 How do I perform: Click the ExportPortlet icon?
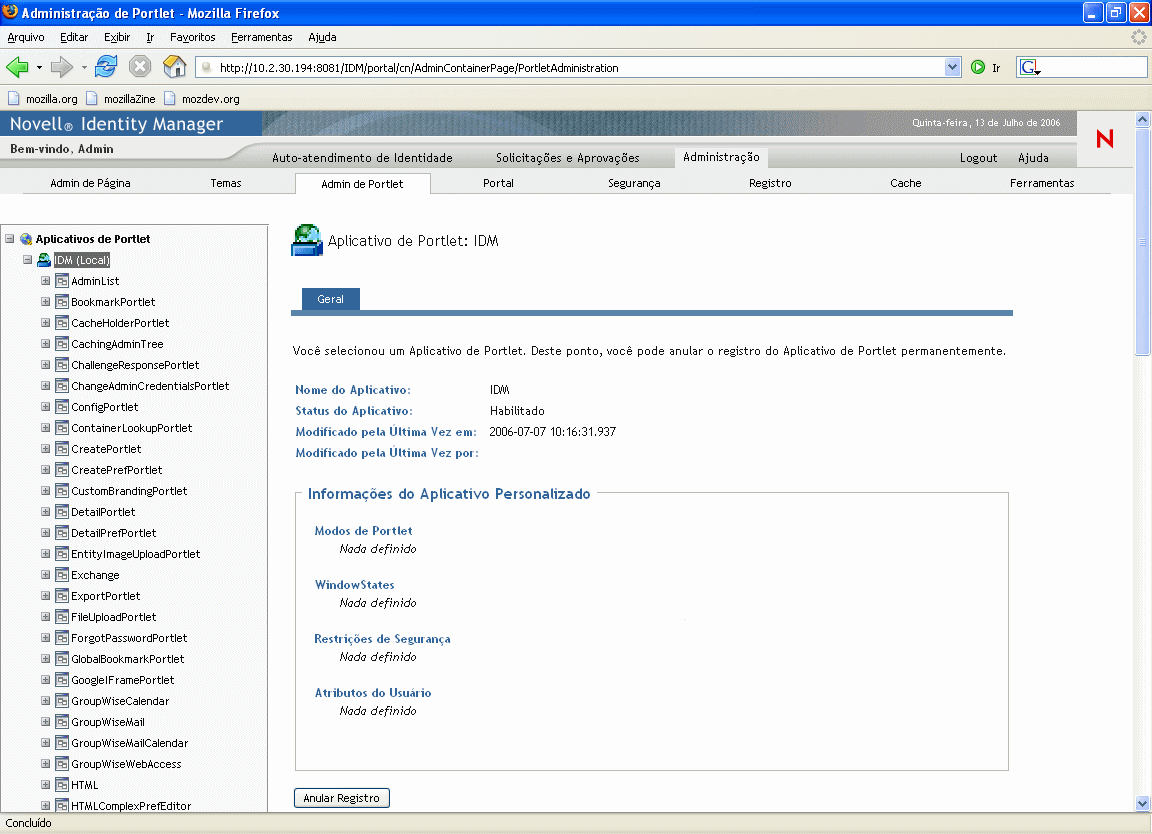62,596
